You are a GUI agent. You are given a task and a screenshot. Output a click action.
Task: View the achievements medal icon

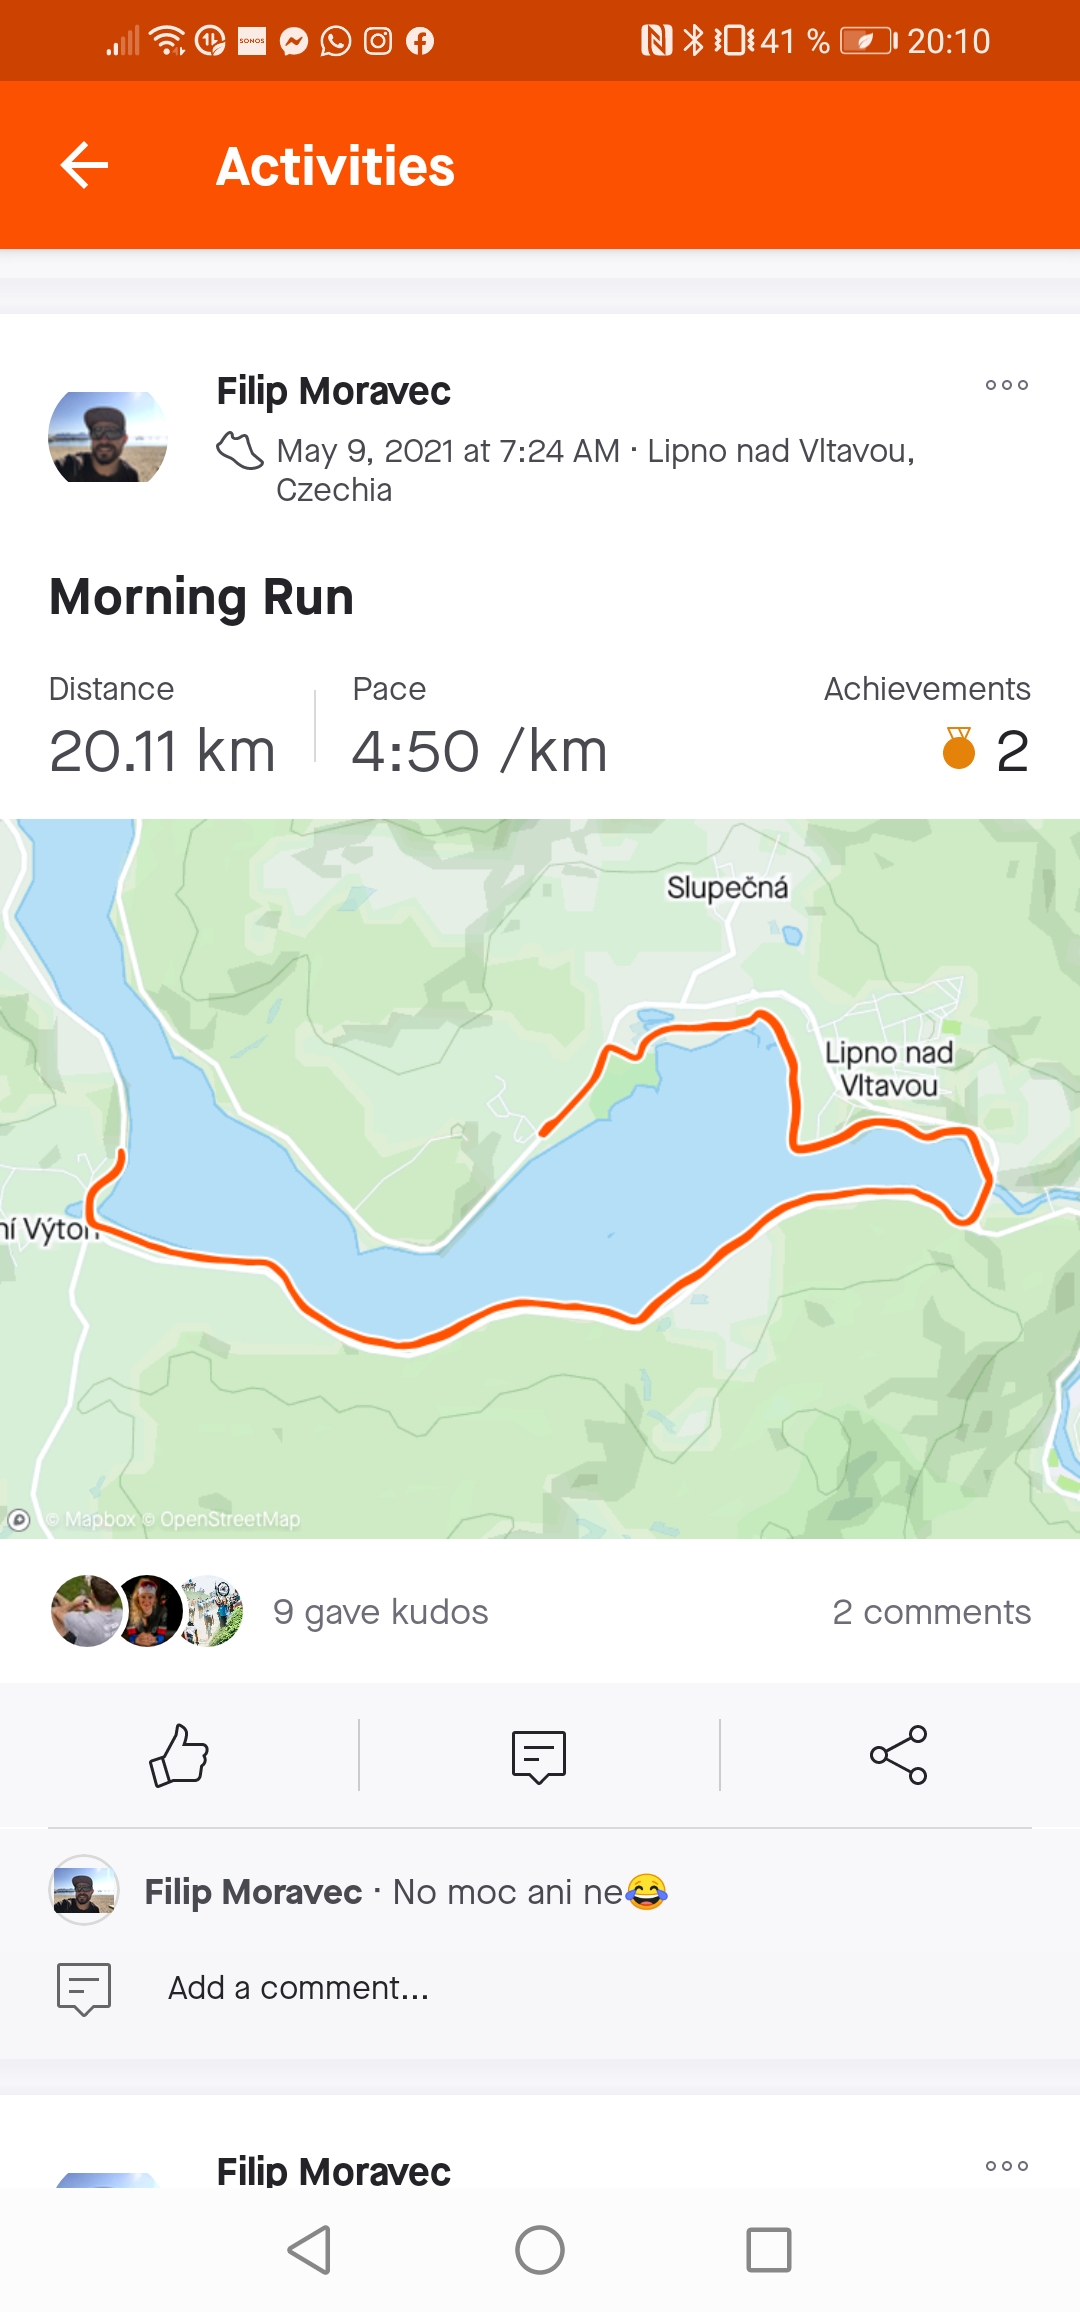pyautogui.click(x=959, y=748)
